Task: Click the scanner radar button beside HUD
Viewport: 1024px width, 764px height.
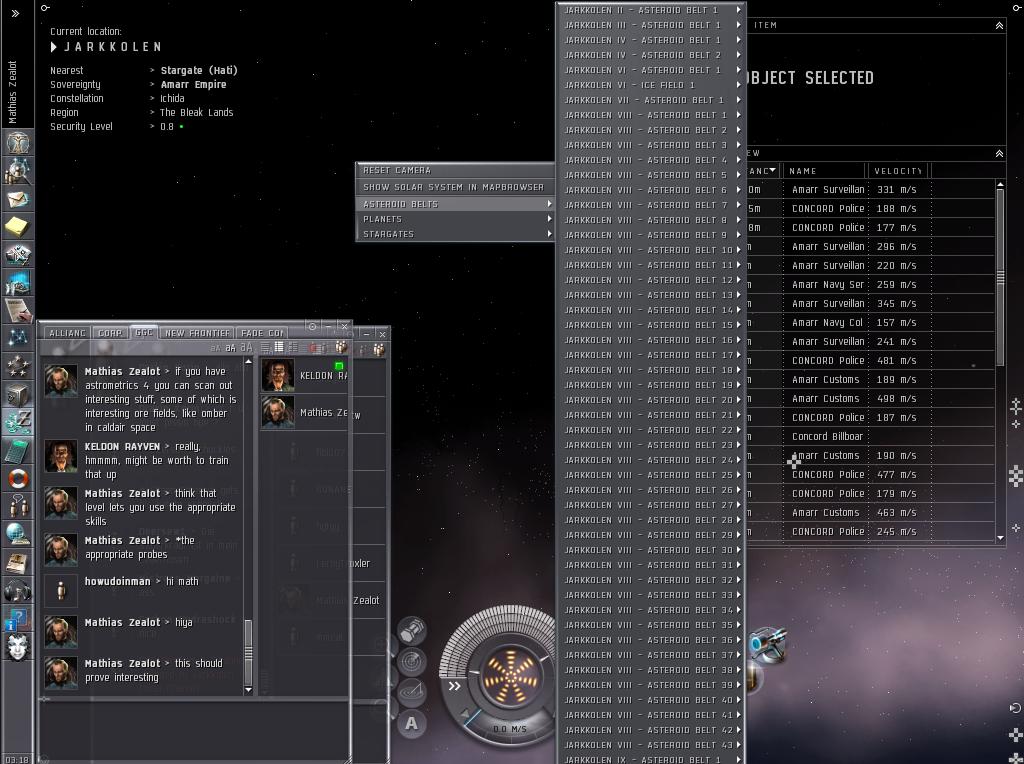Action: pyautogui.click(x=412, y=661)
